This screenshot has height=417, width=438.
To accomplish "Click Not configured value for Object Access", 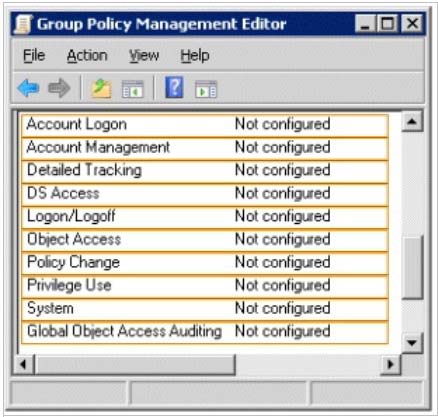I will 283,240.
